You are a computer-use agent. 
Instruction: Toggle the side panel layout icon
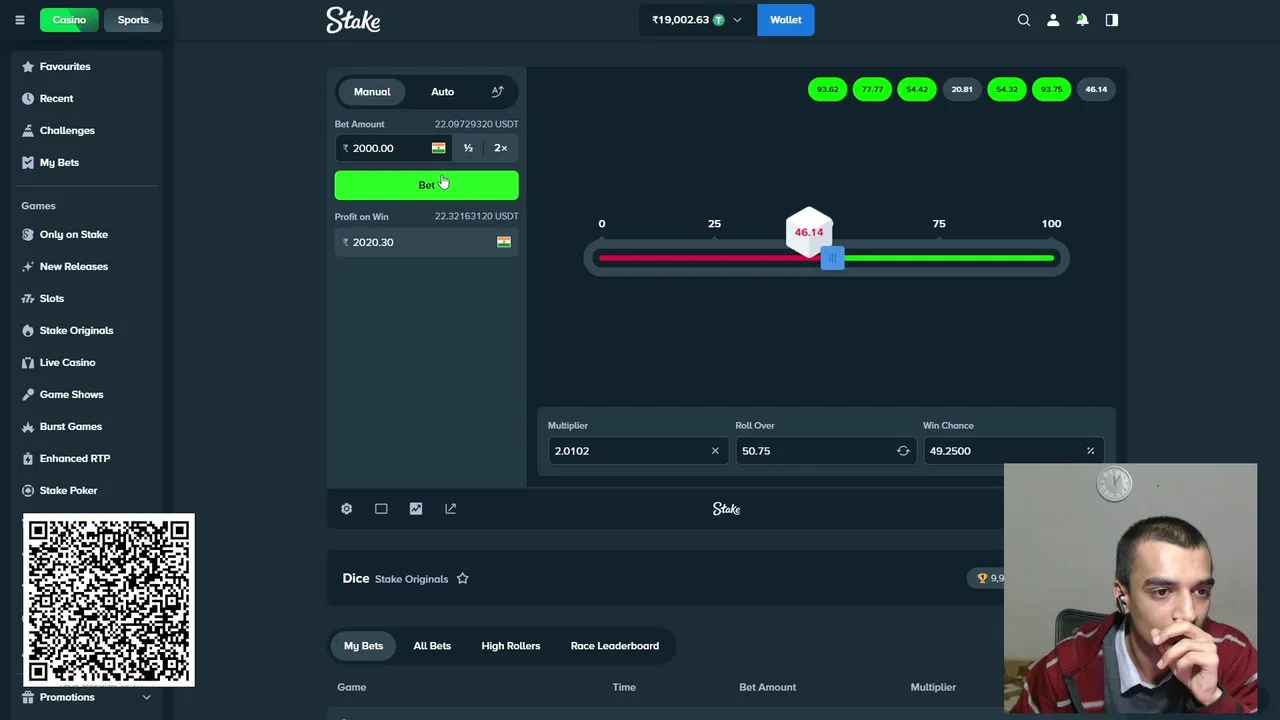1112,20
